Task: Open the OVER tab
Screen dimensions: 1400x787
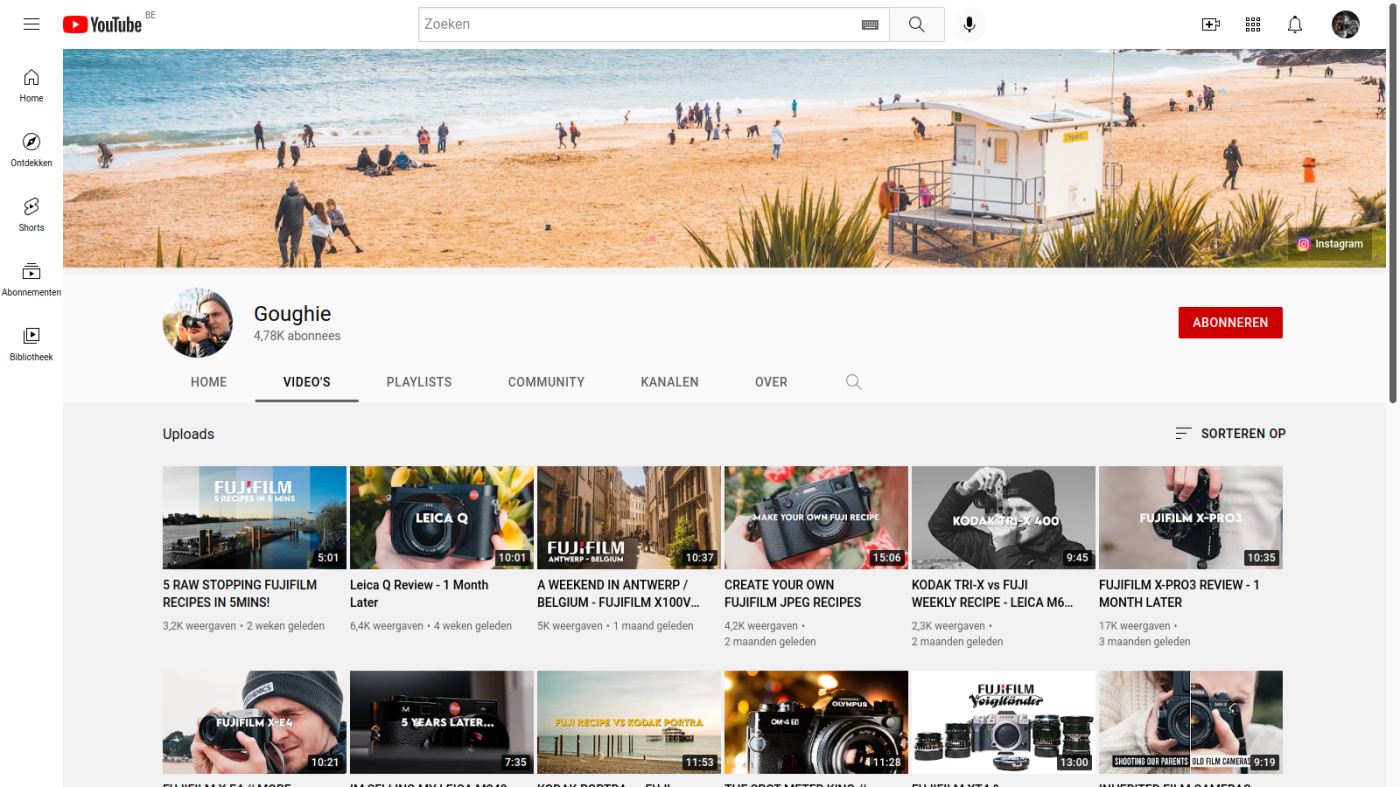Action: coord(771,382)
